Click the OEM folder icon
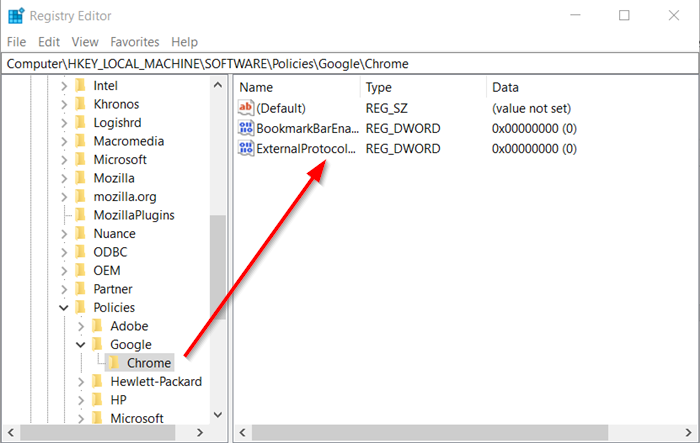Image resolution: width=700 pixels, height=443 pixels. 81,270
